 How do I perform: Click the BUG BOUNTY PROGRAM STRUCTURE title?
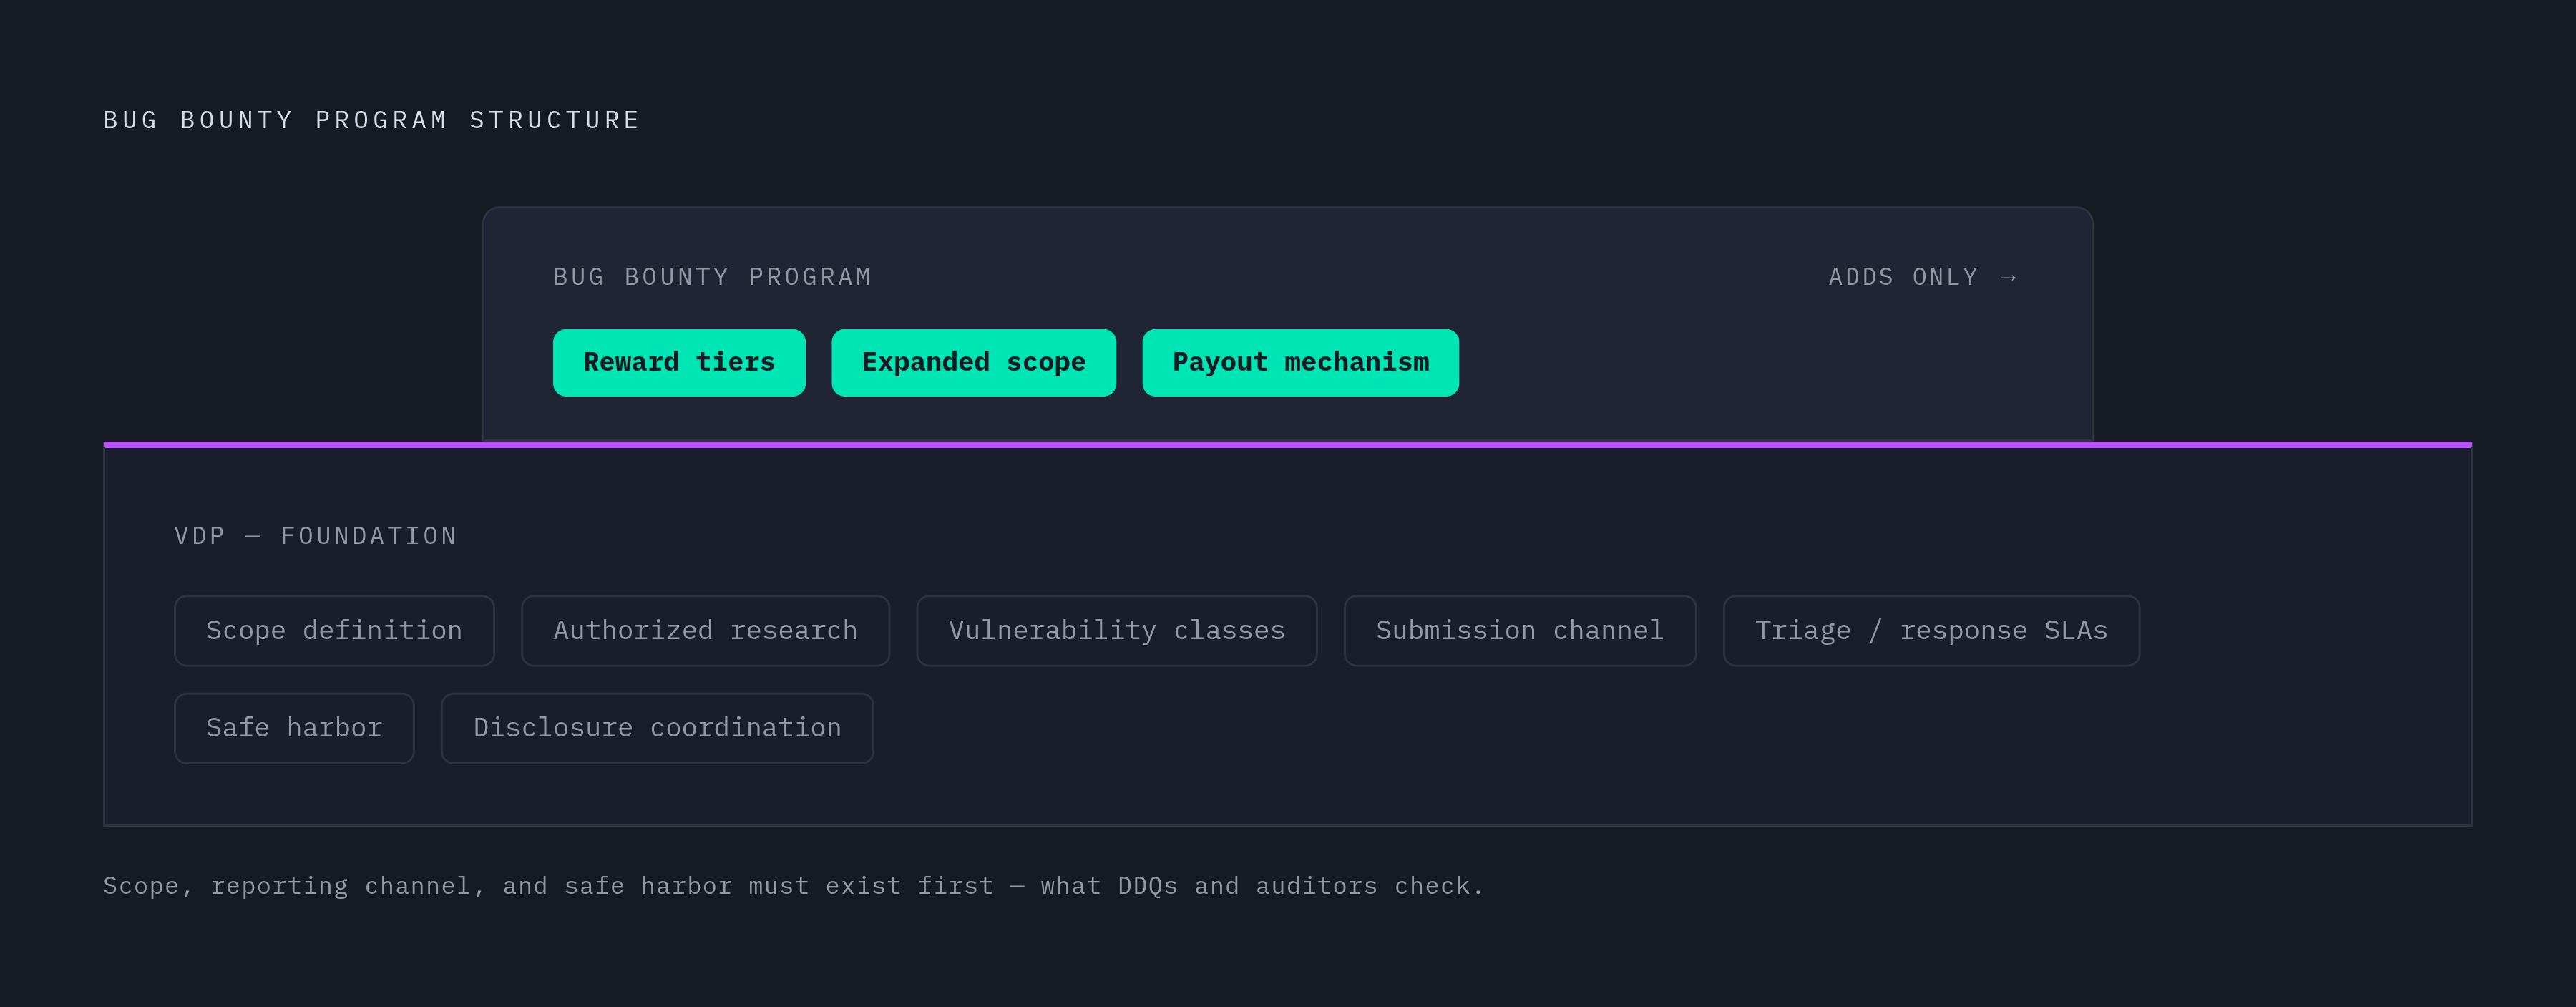[371, 120]
